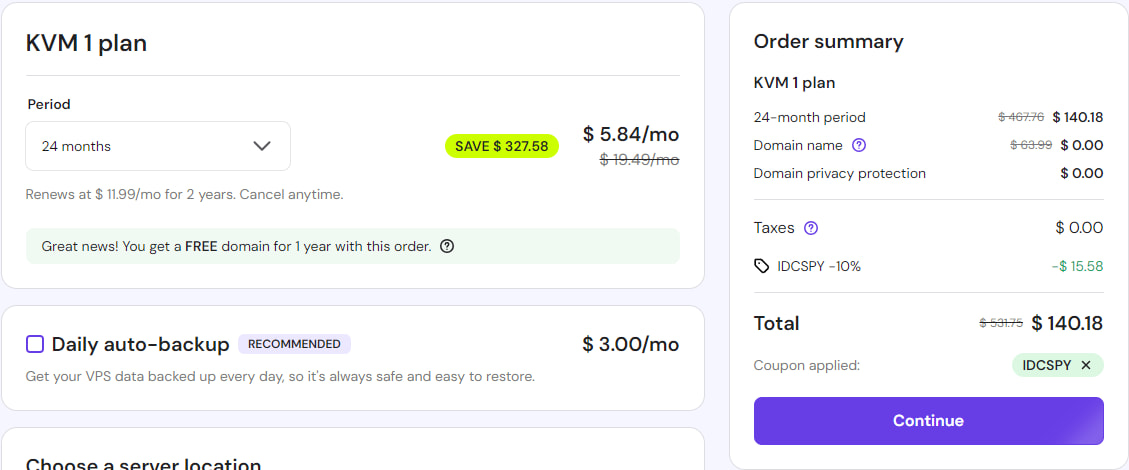This screenshot has height=470, width=1129.
Task: Click the Total amount $ 140.18
Action: (x=1067, y=323)
